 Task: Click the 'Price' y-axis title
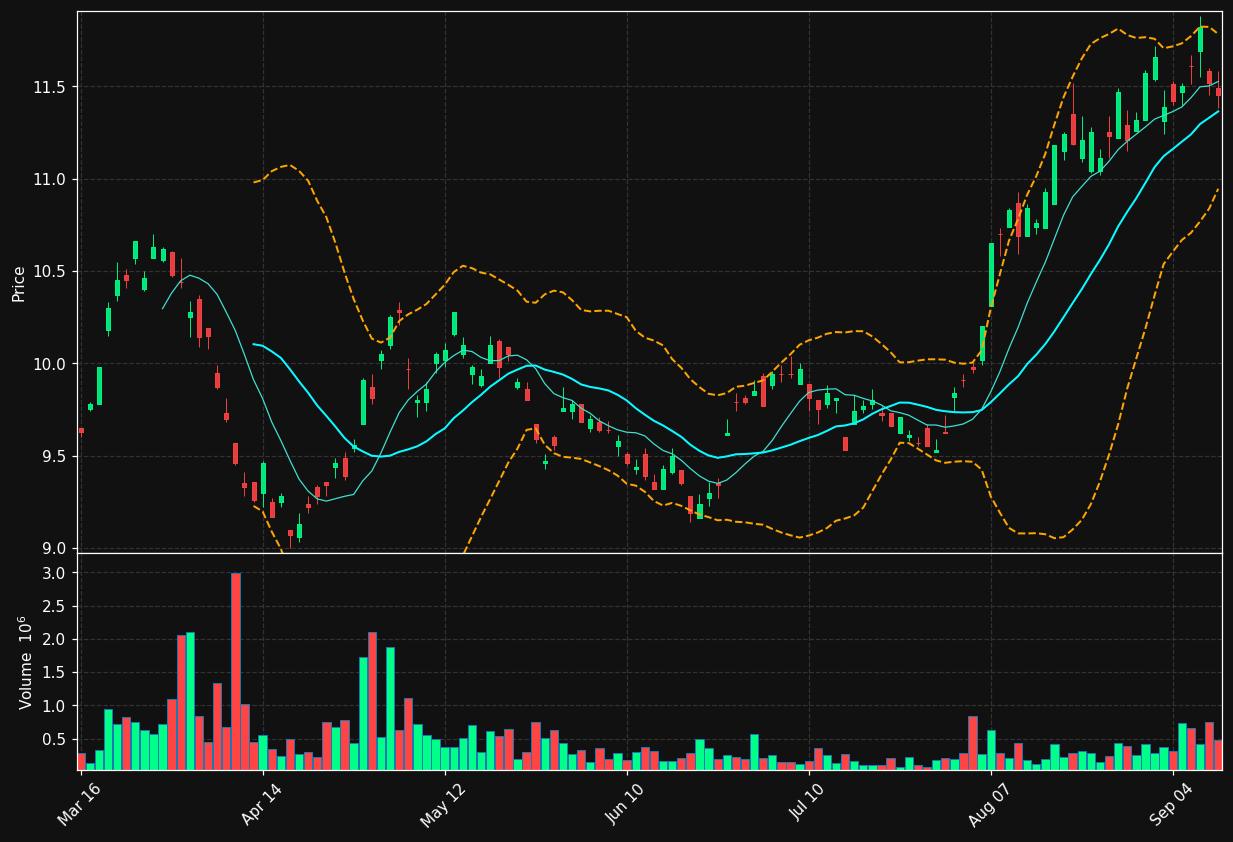tap(19, 283)
